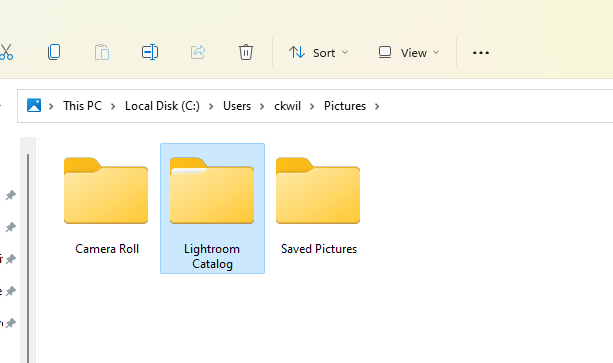Click the Share arrow icon
The height and width of the screenshot is (363, 613).
point(198,52)
